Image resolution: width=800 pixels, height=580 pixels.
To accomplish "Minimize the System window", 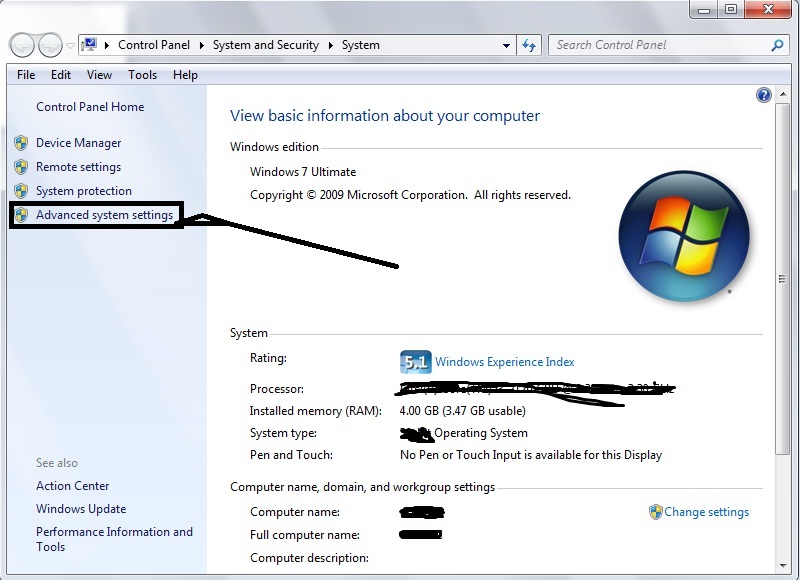I will pos(705,10).
